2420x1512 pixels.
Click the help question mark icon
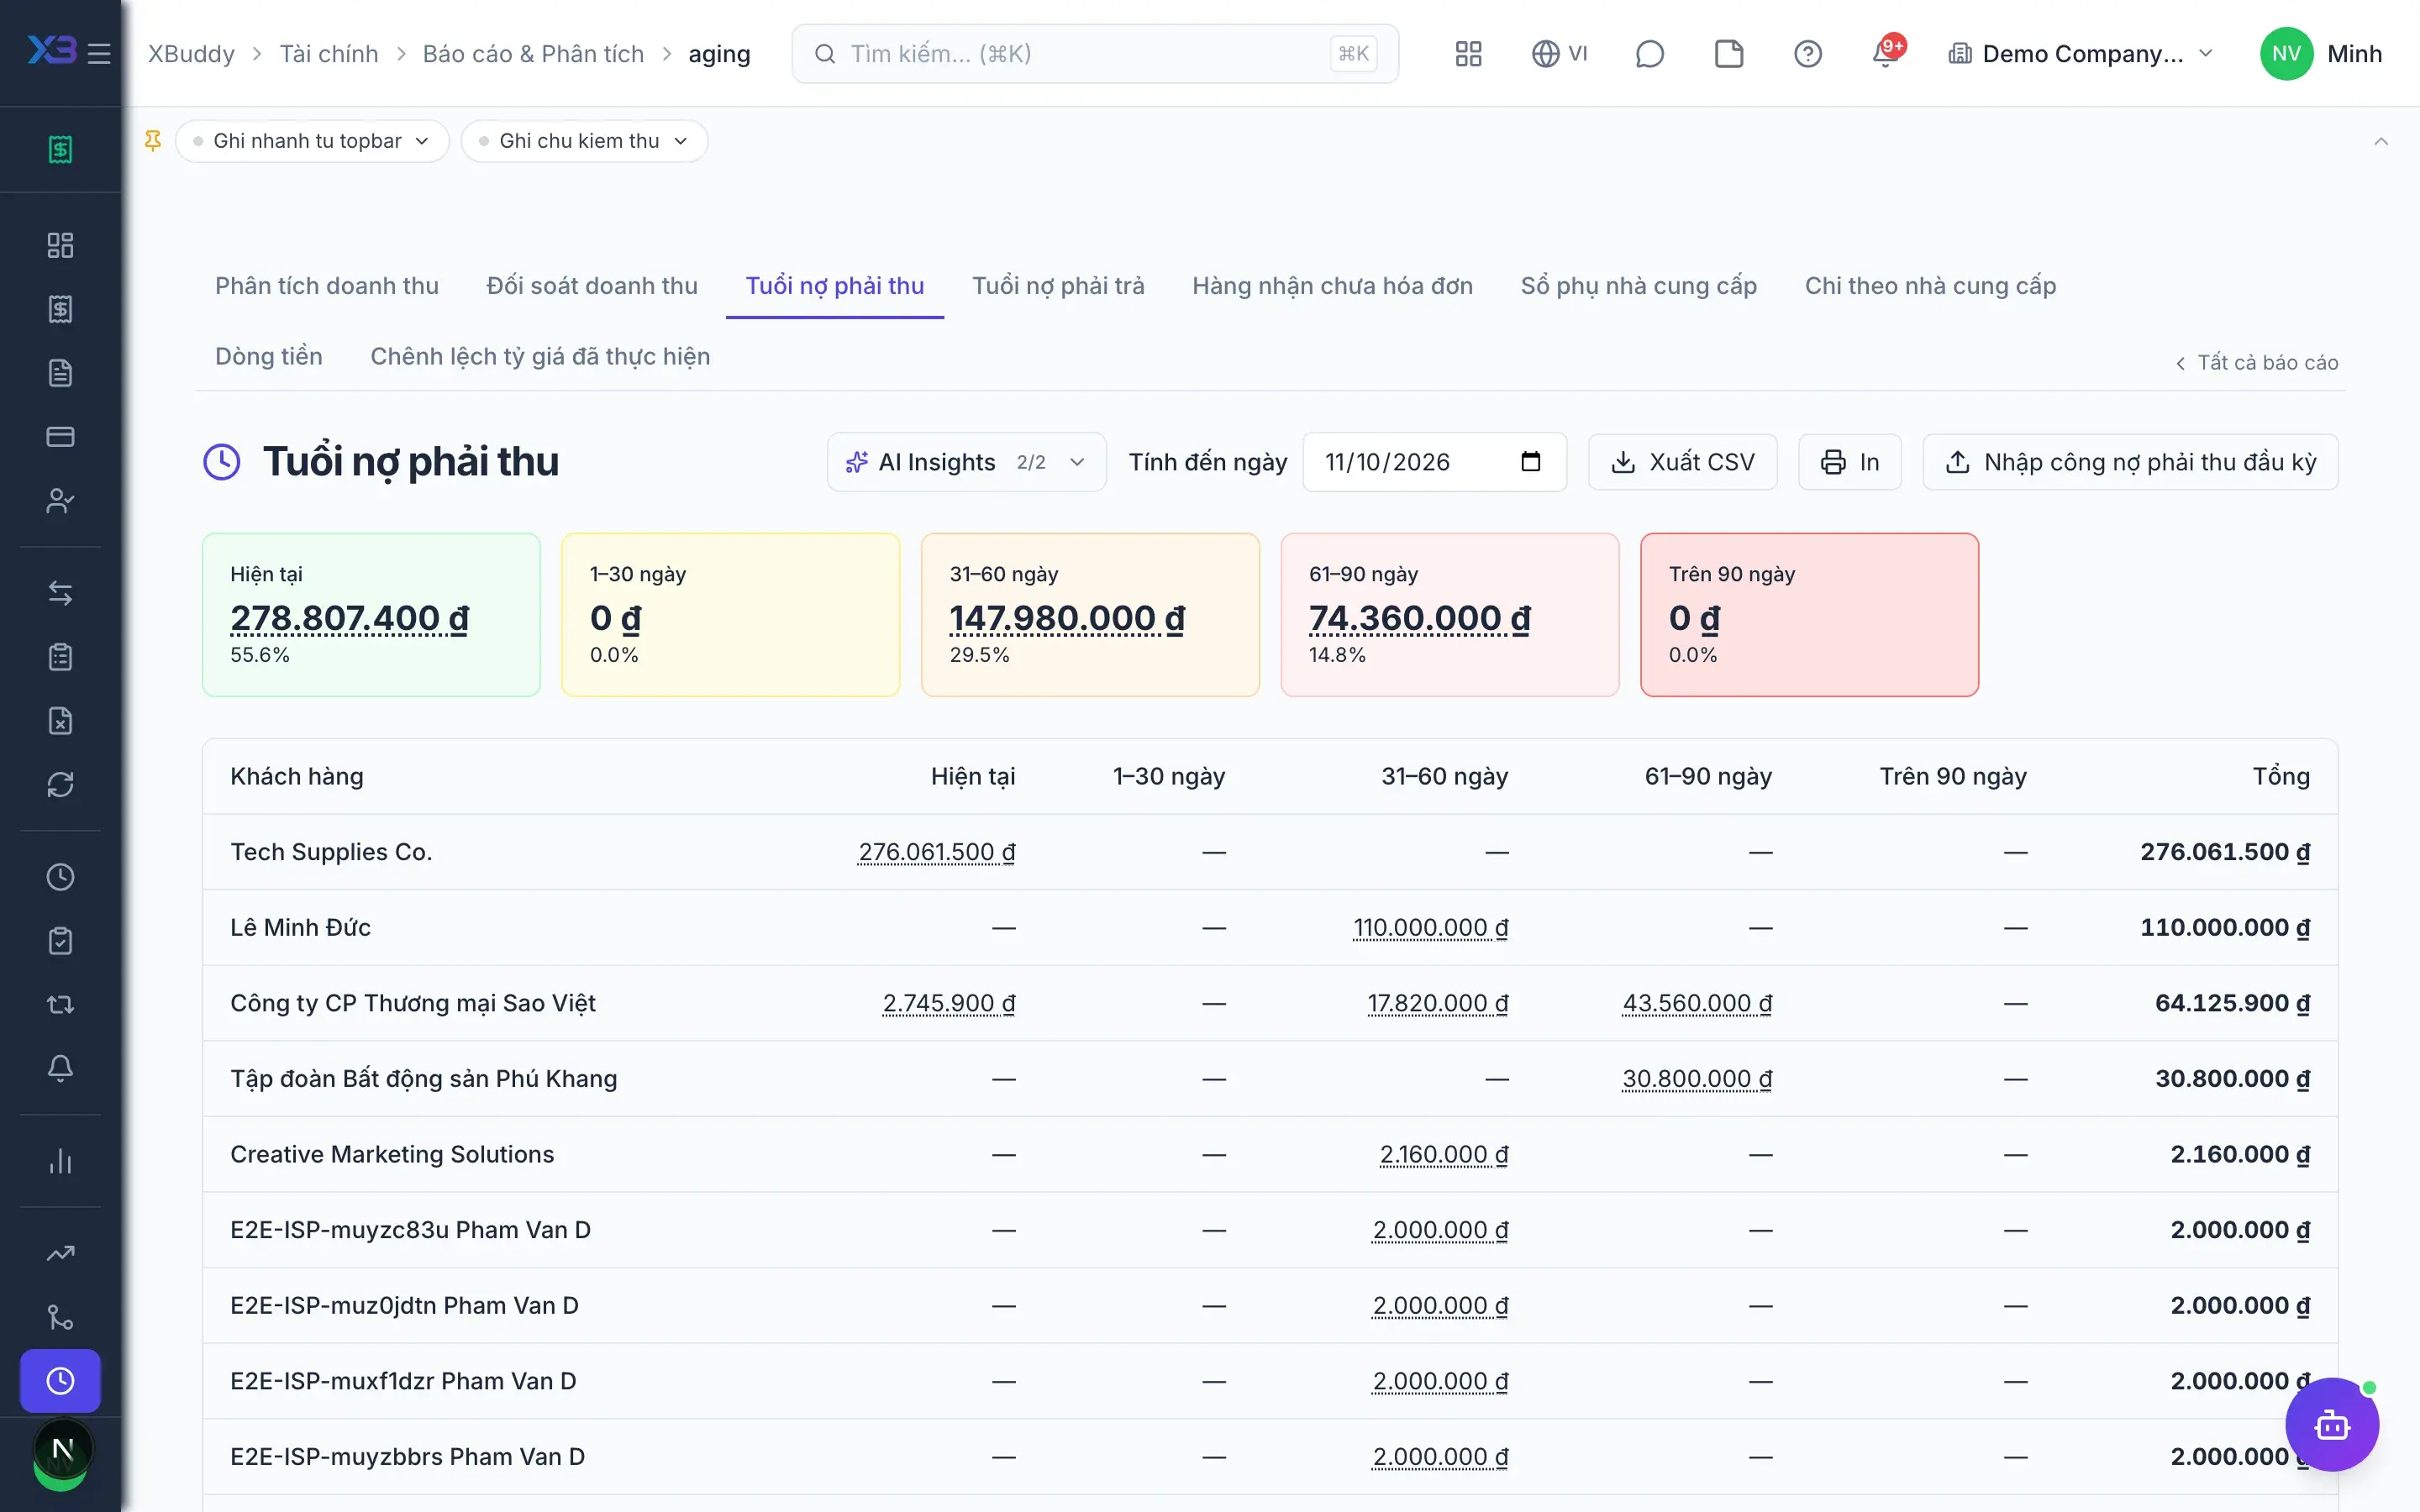click(1807, 54)
